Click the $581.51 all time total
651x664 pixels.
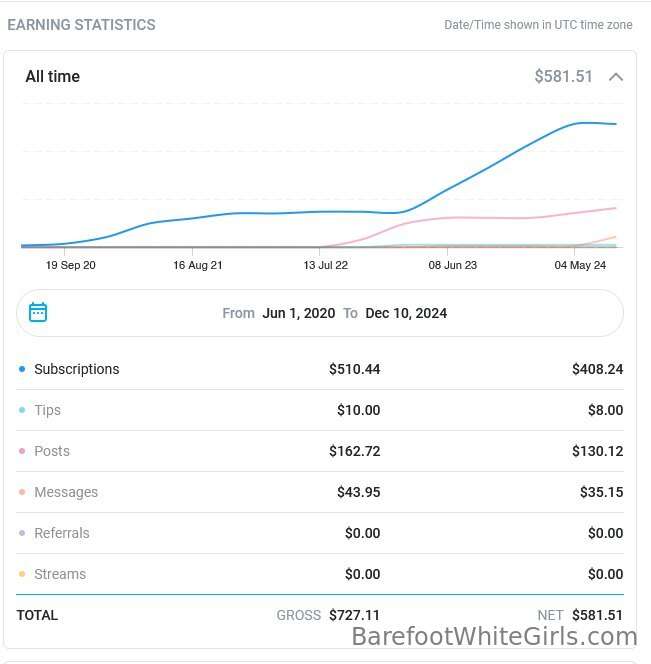[563, 77]
